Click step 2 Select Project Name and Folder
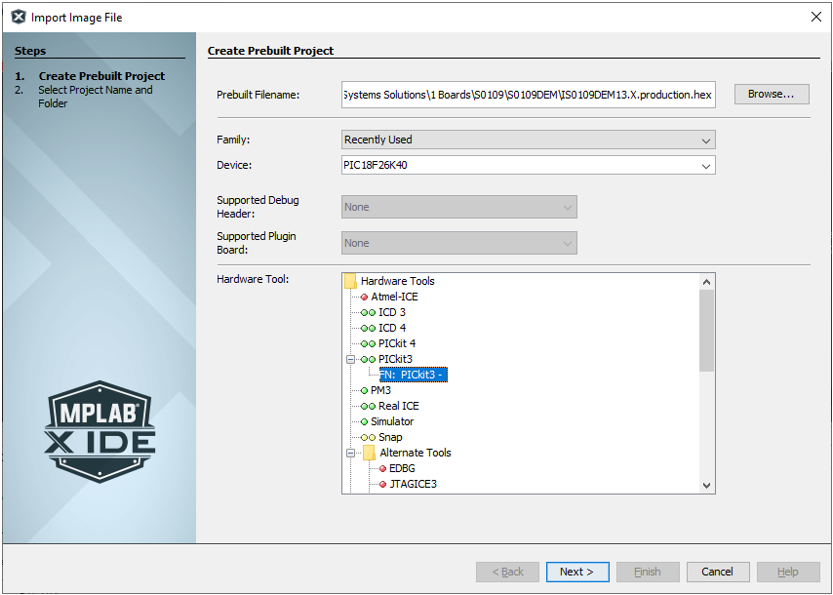 (x=95, y=97)
